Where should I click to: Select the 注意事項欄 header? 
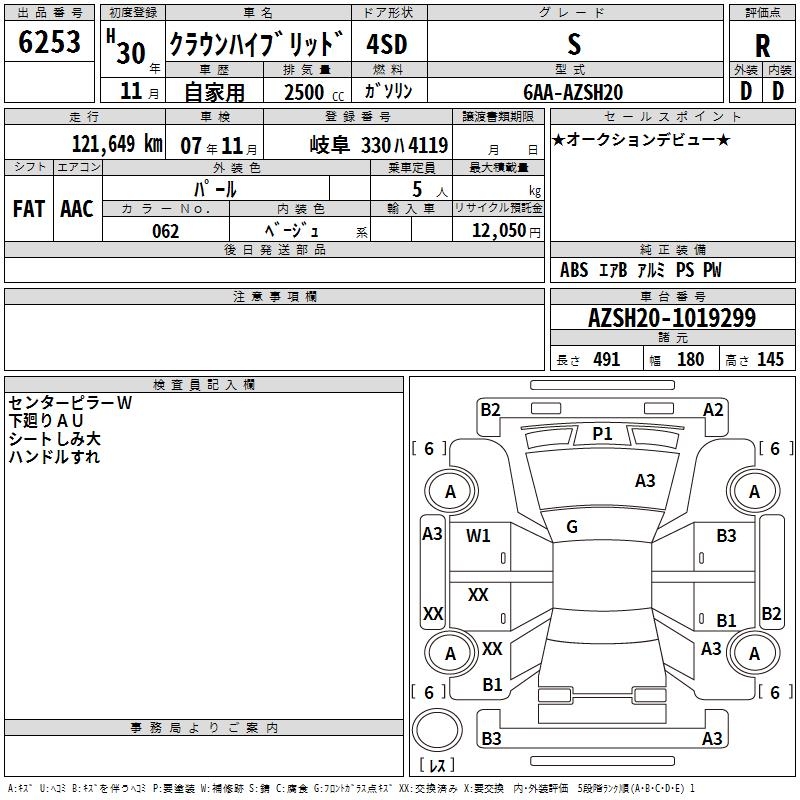tap(274, 296)
